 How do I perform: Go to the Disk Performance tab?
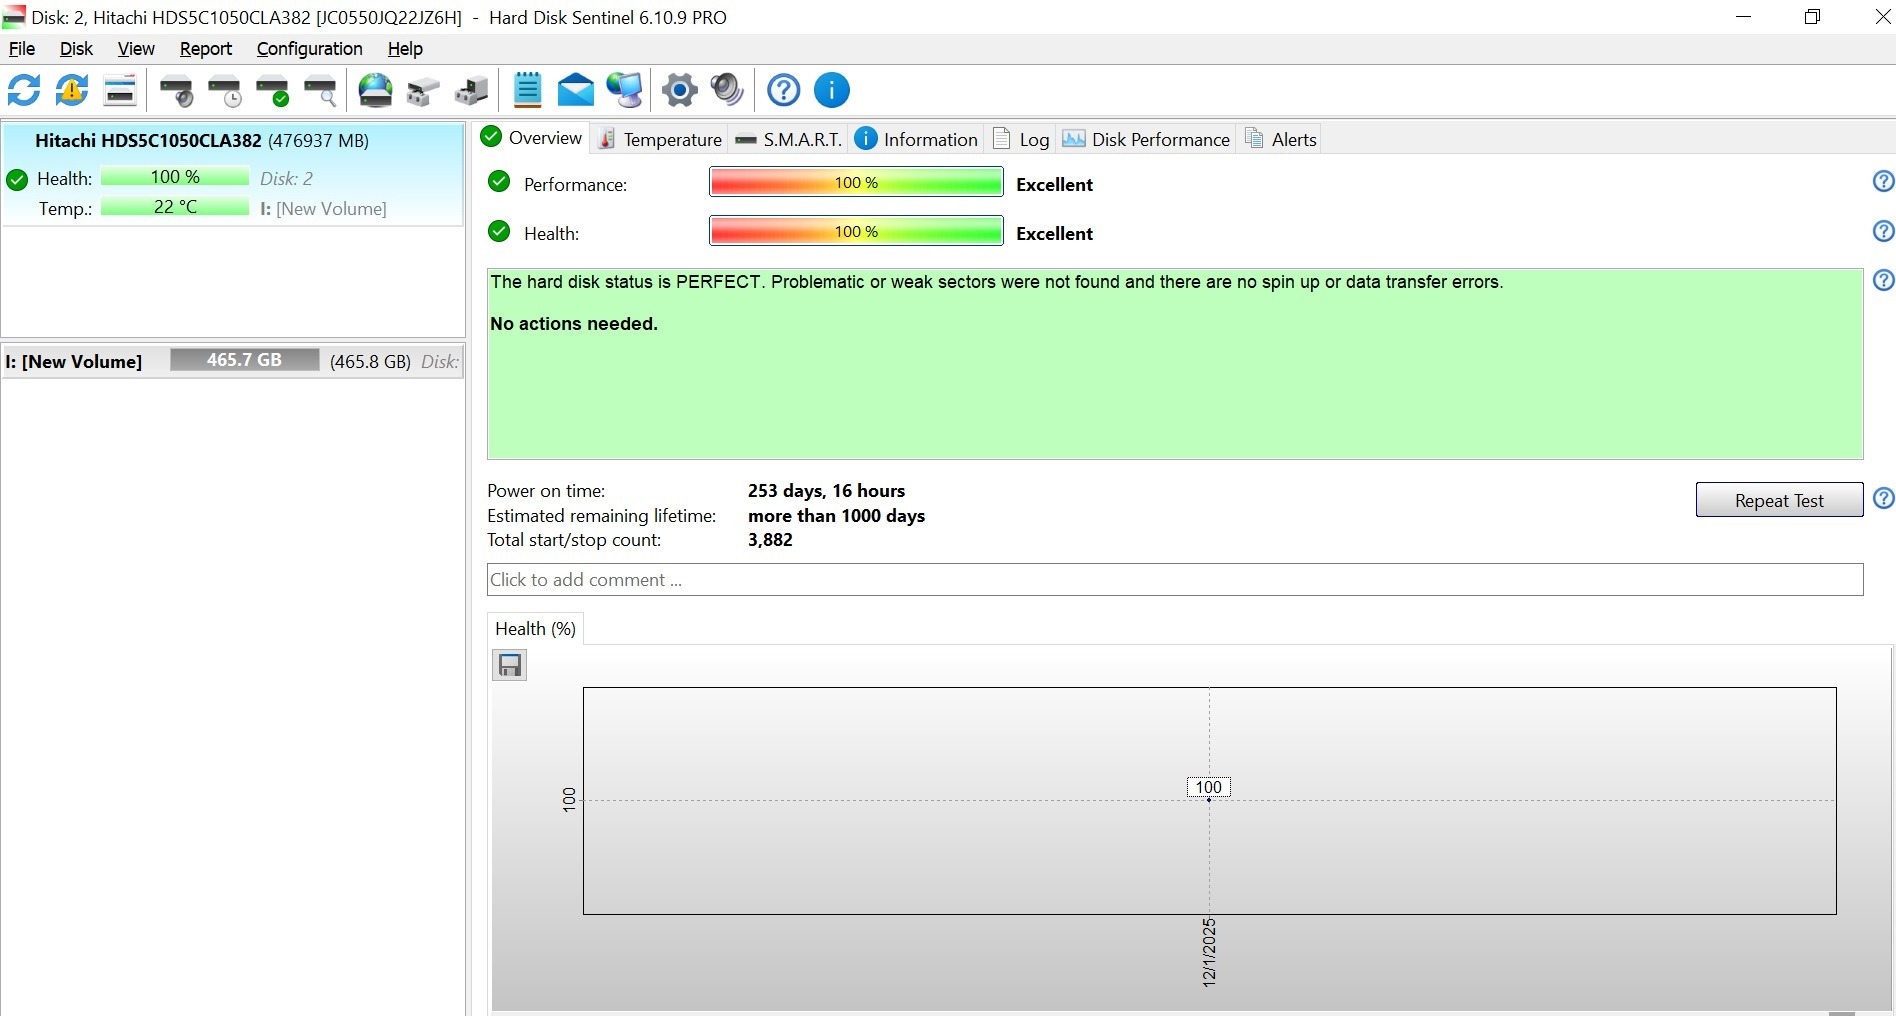1147,140
